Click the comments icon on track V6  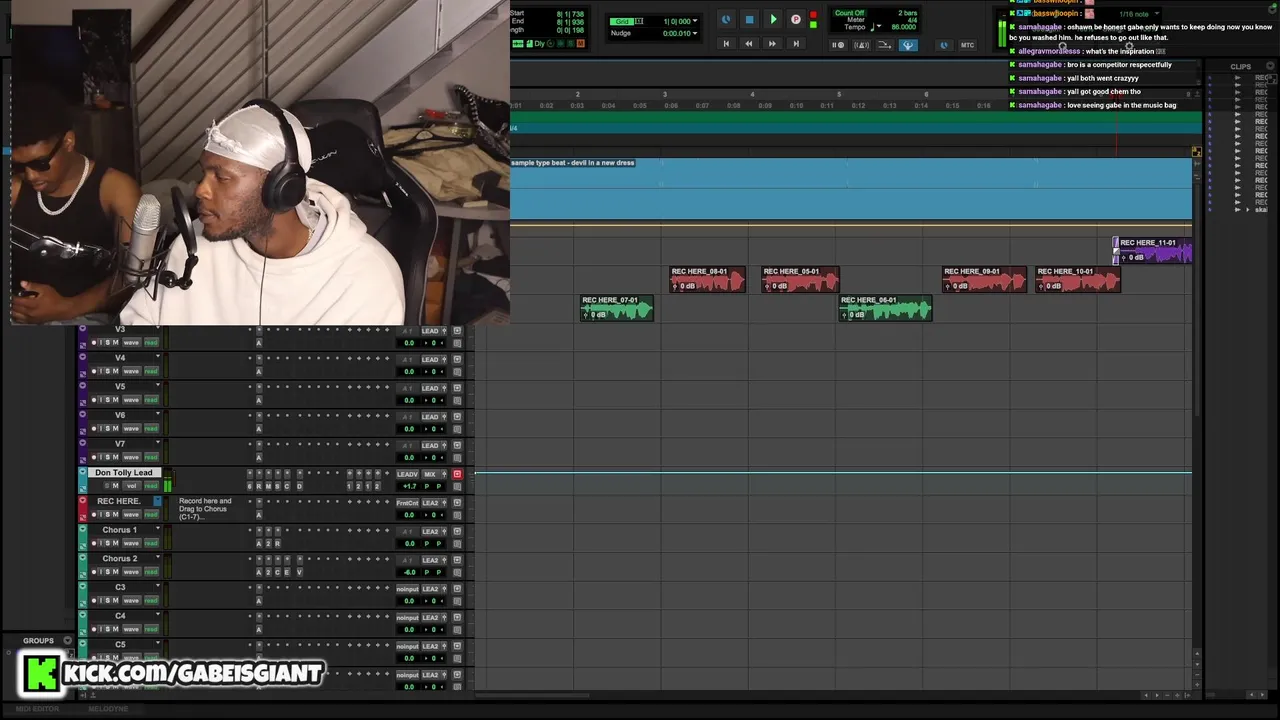(x=457, y=429)
